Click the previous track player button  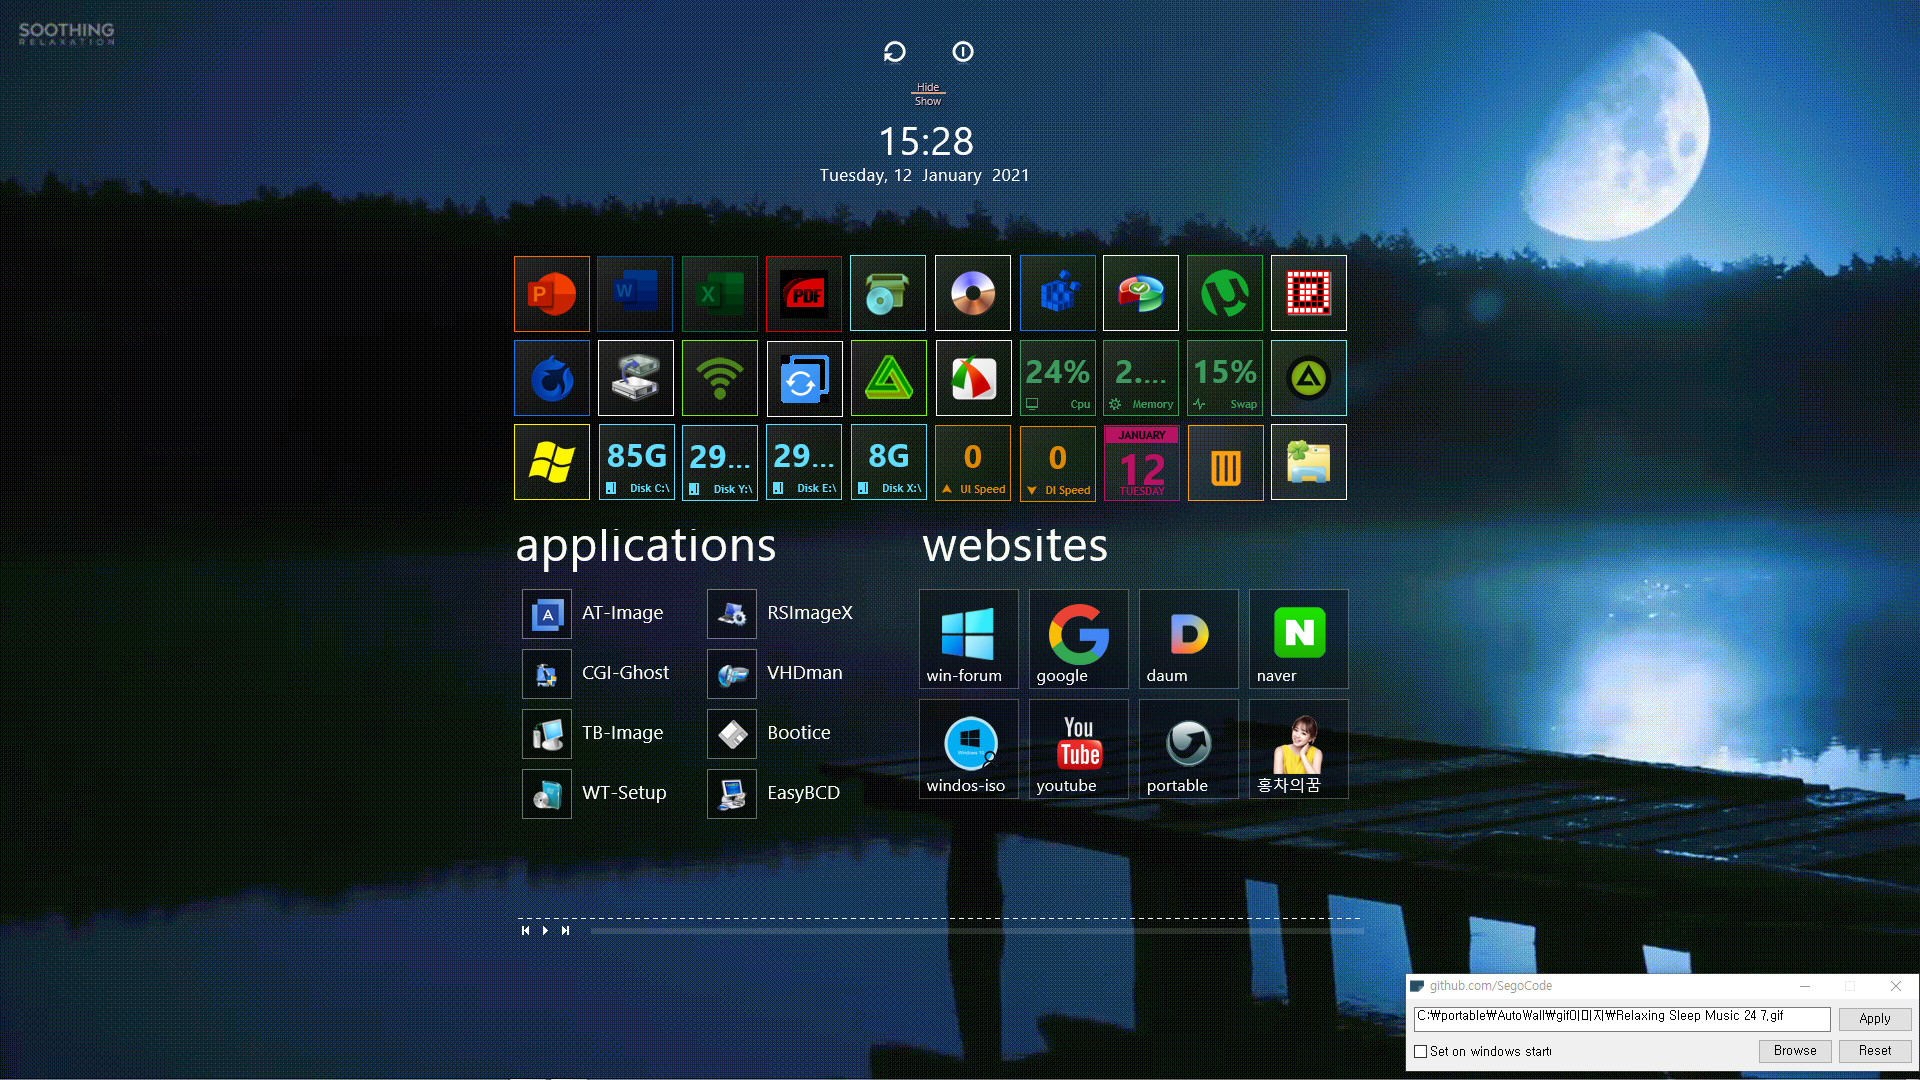[x=525, y=930]
